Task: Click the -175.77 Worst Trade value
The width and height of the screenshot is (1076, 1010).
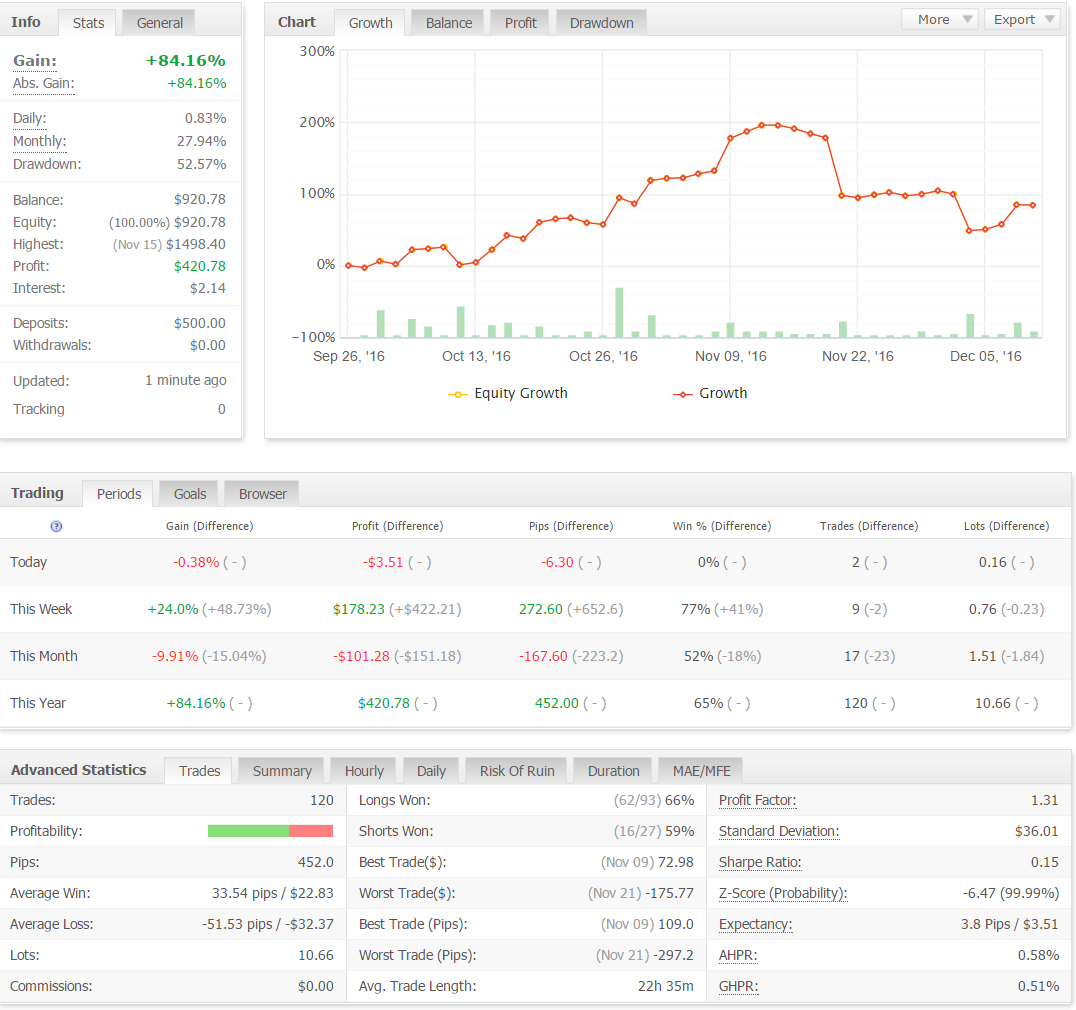Action: [669, 893]
